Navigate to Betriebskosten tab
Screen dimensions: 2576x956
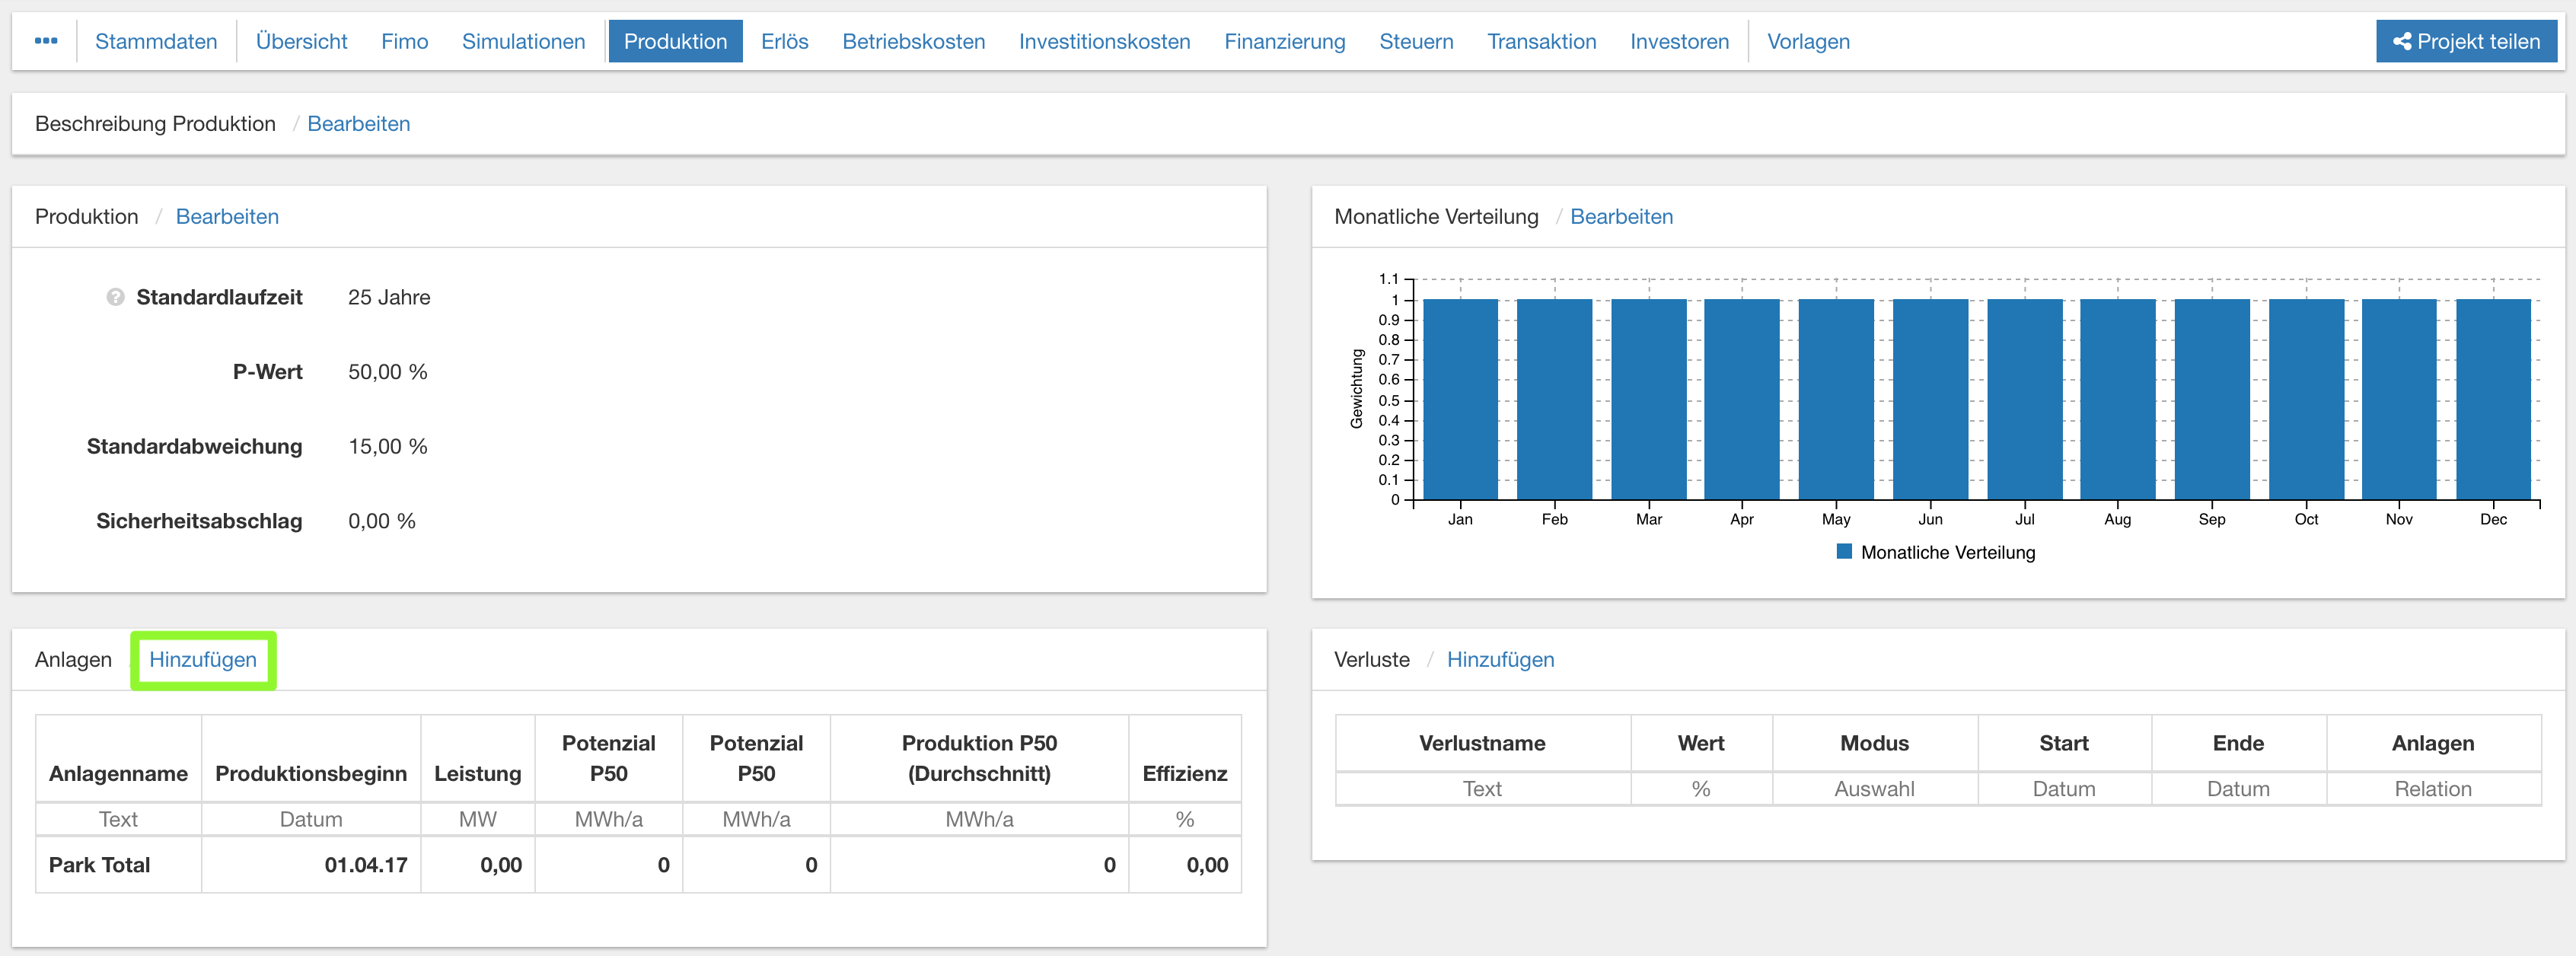coord(913,41)
